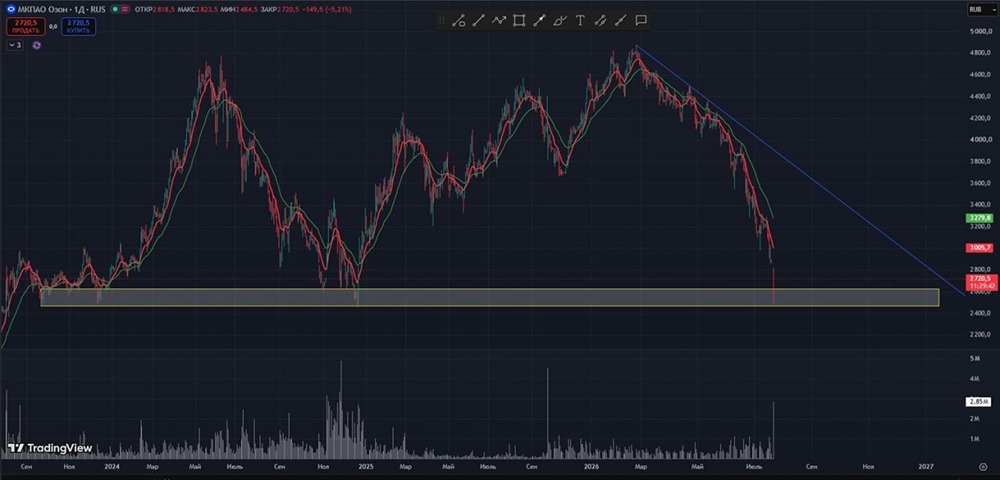
Task: Select the callout comment tool
Action: tap(641, 21)
